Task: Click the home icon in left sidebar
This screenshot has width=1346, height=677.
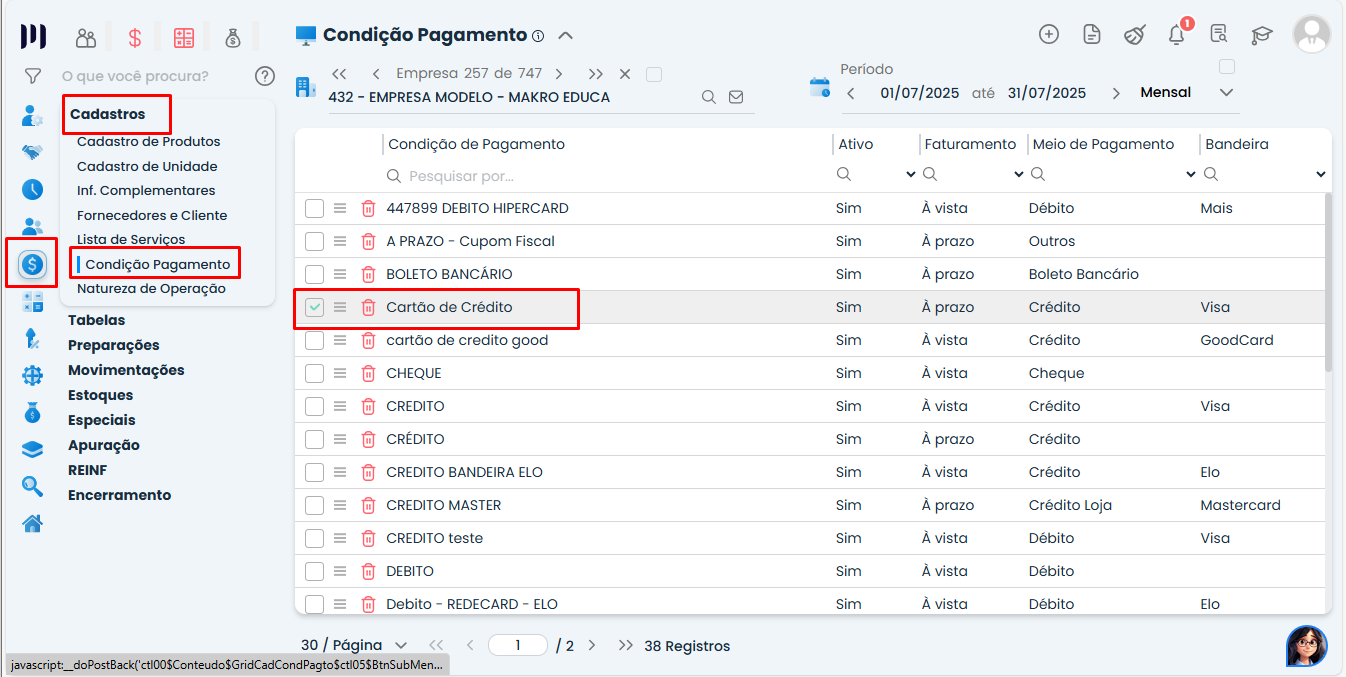Action: click(33, 523)
